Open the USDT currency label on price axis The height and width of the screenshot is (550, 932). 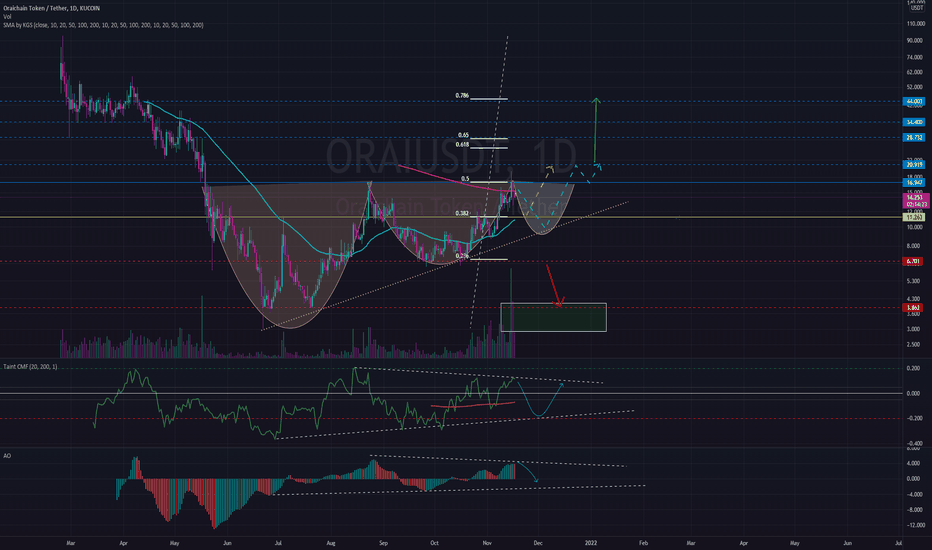pos(917,8)
